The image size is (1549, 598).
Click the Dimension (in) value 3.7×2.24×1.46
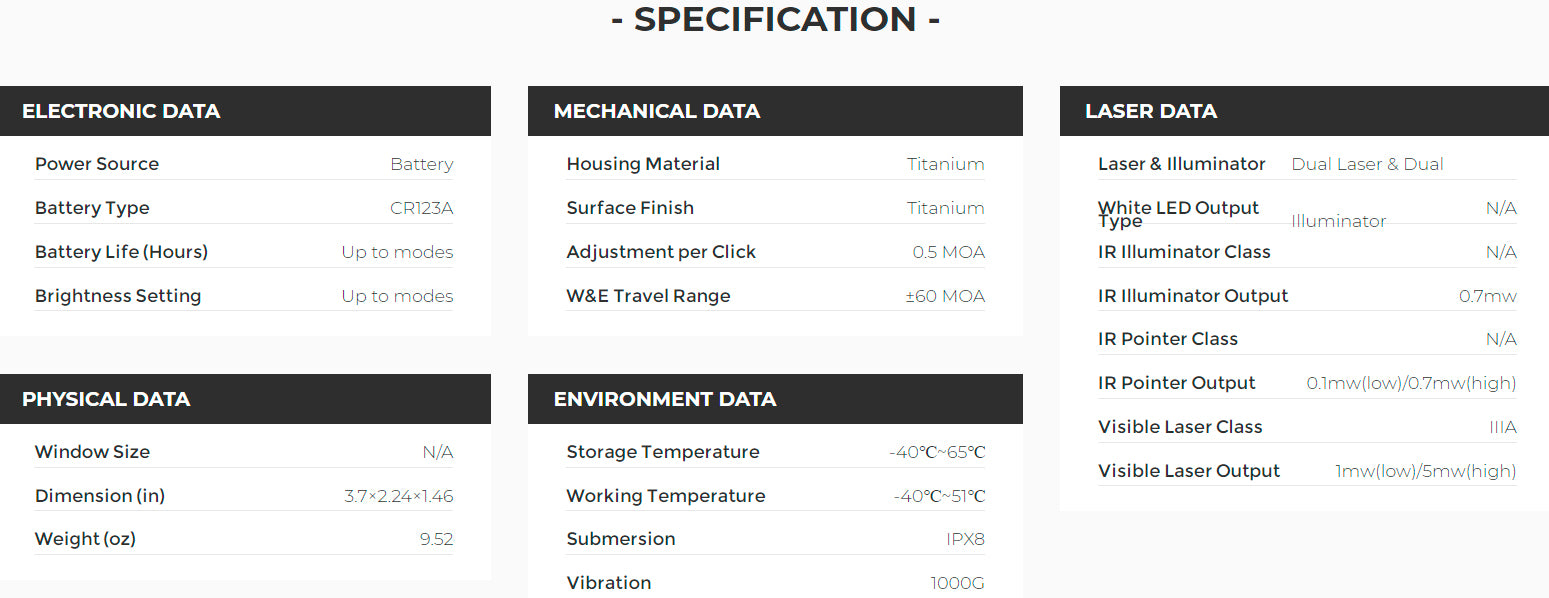tap(398, 496)
